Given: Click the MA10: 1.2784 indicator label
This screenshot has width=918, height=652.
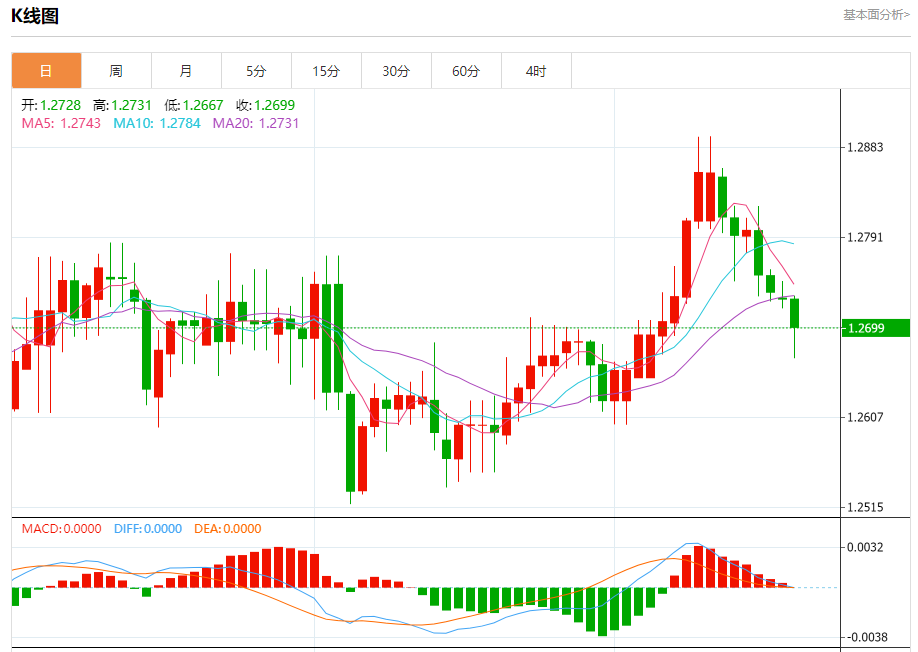Looking at the screenshot, I should coord(157,123).
